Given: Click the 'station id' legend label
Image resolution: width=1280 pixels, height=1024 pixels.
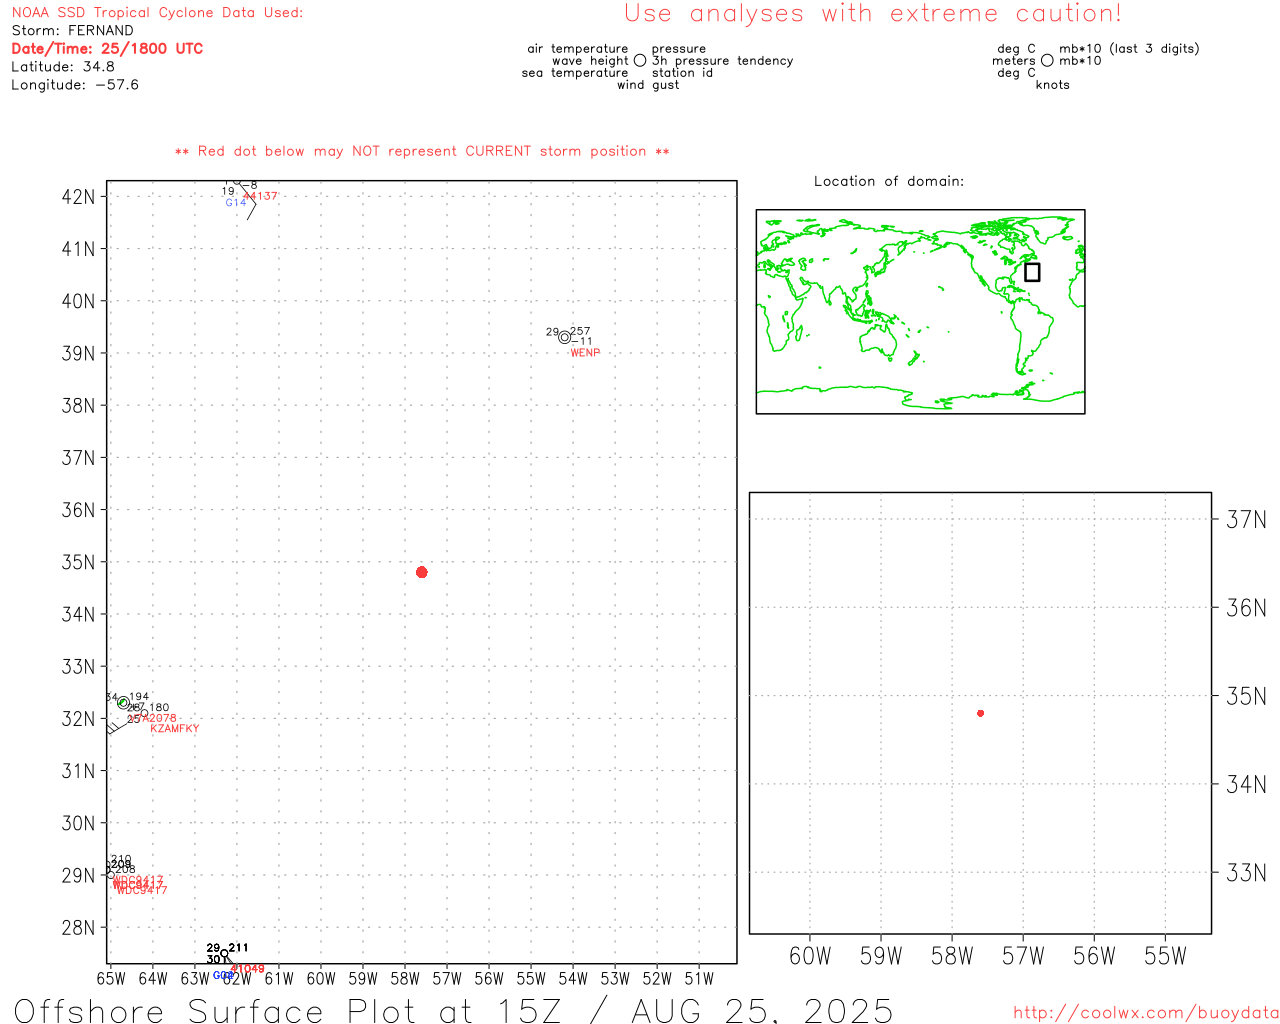Looking at the screenshot, I should [682, 73].
